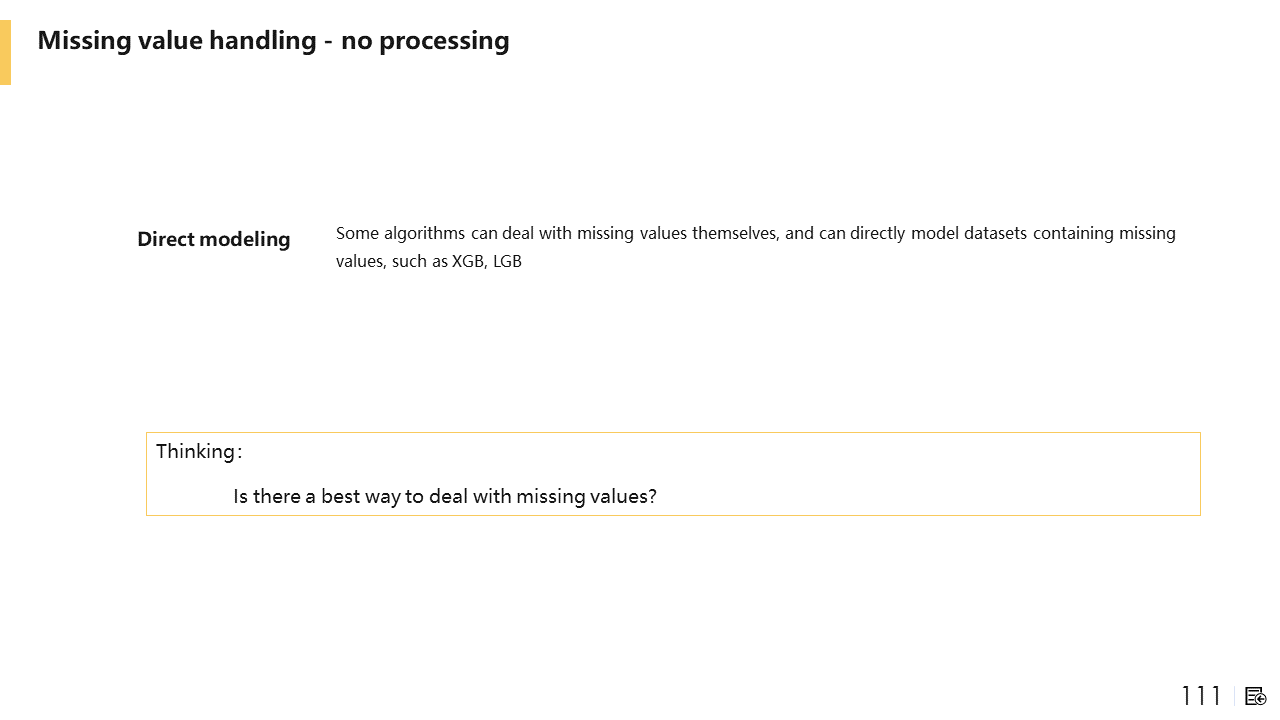The width and height of the screenshot is (1280, 720).
Task: Click the word "LGB" in the description
Action: 507,262
